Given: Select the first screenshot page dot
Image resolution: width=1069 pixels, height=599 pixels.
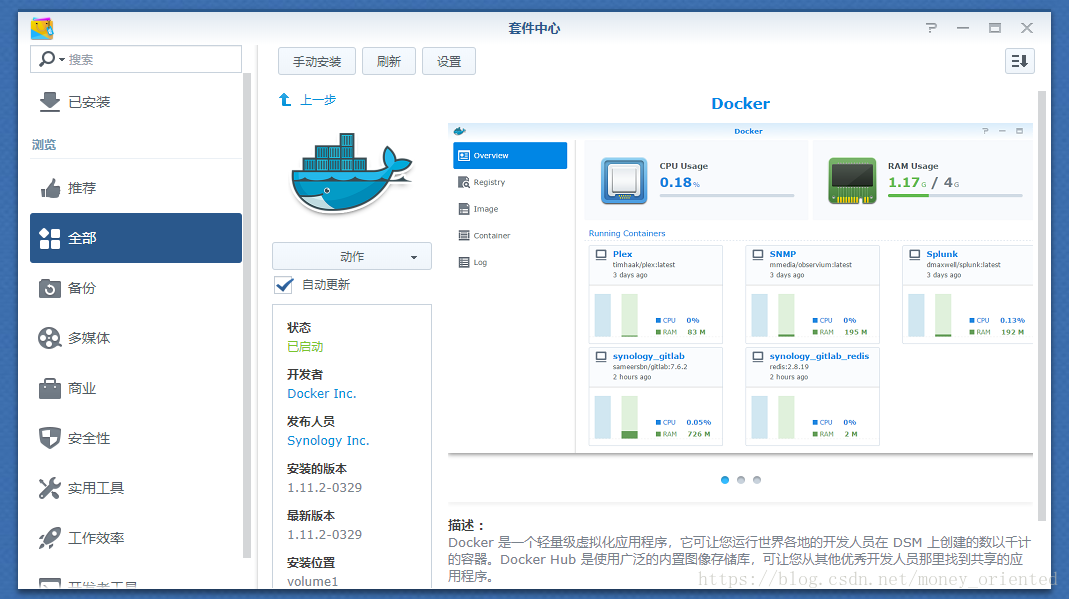Looking at the screenshot, I should coord(725,480).
